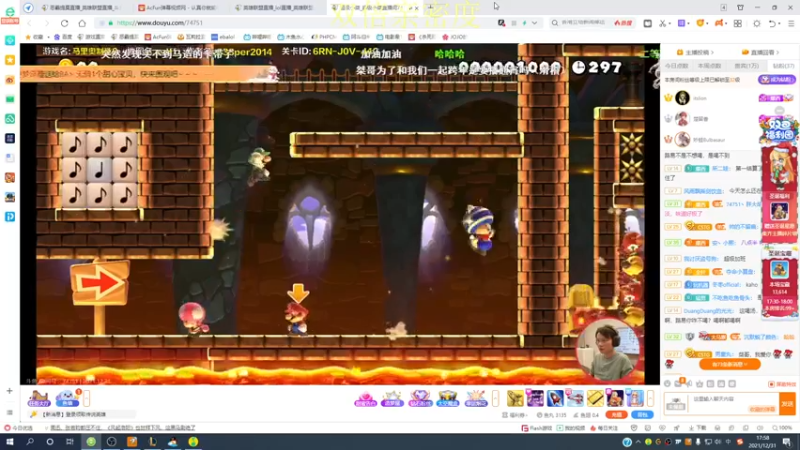Open the AcFun bookmark

pos(158,37)
